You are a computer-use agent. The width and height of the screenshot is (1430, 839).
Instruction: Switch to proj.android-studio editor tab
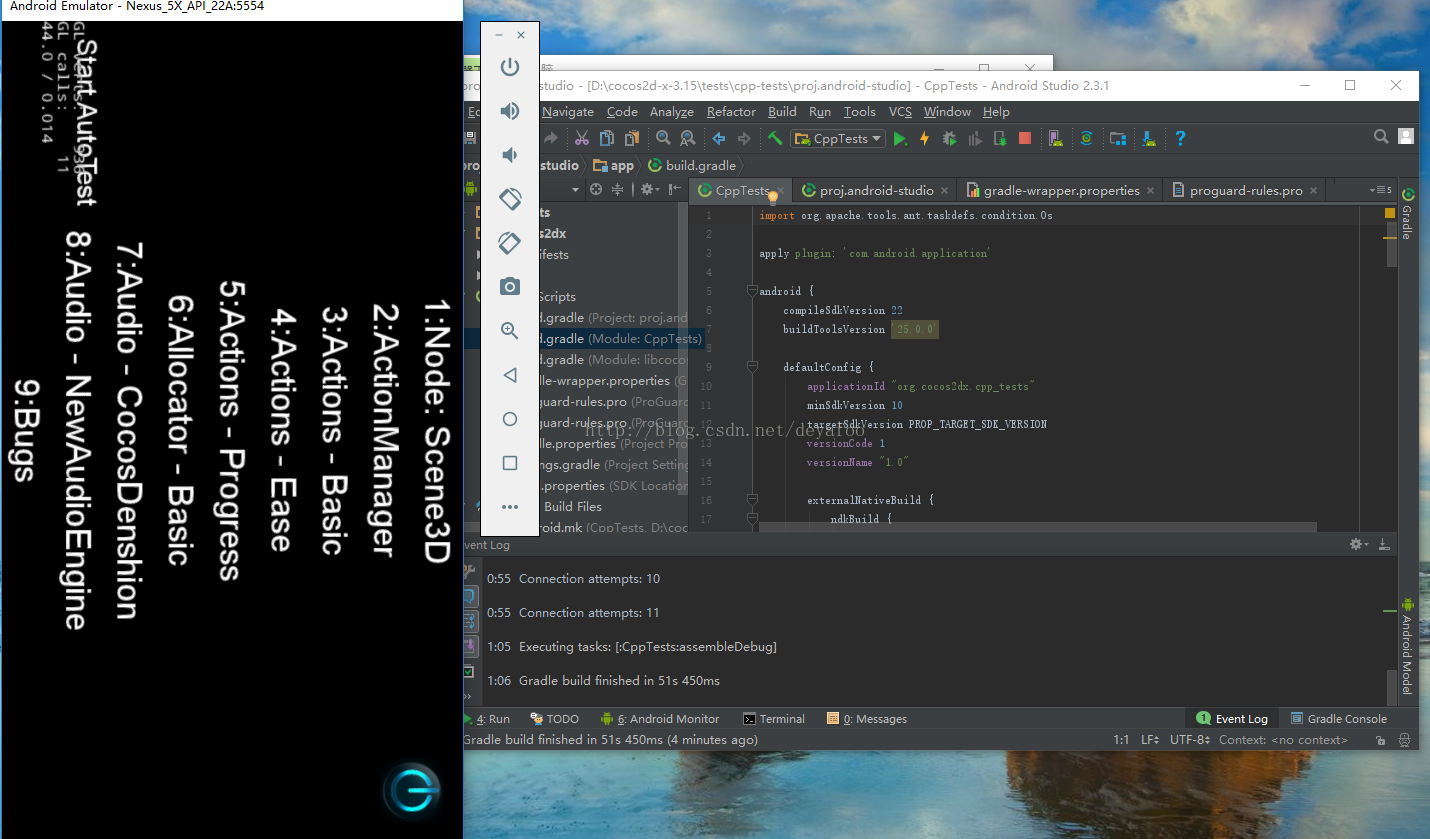(874, 190)
